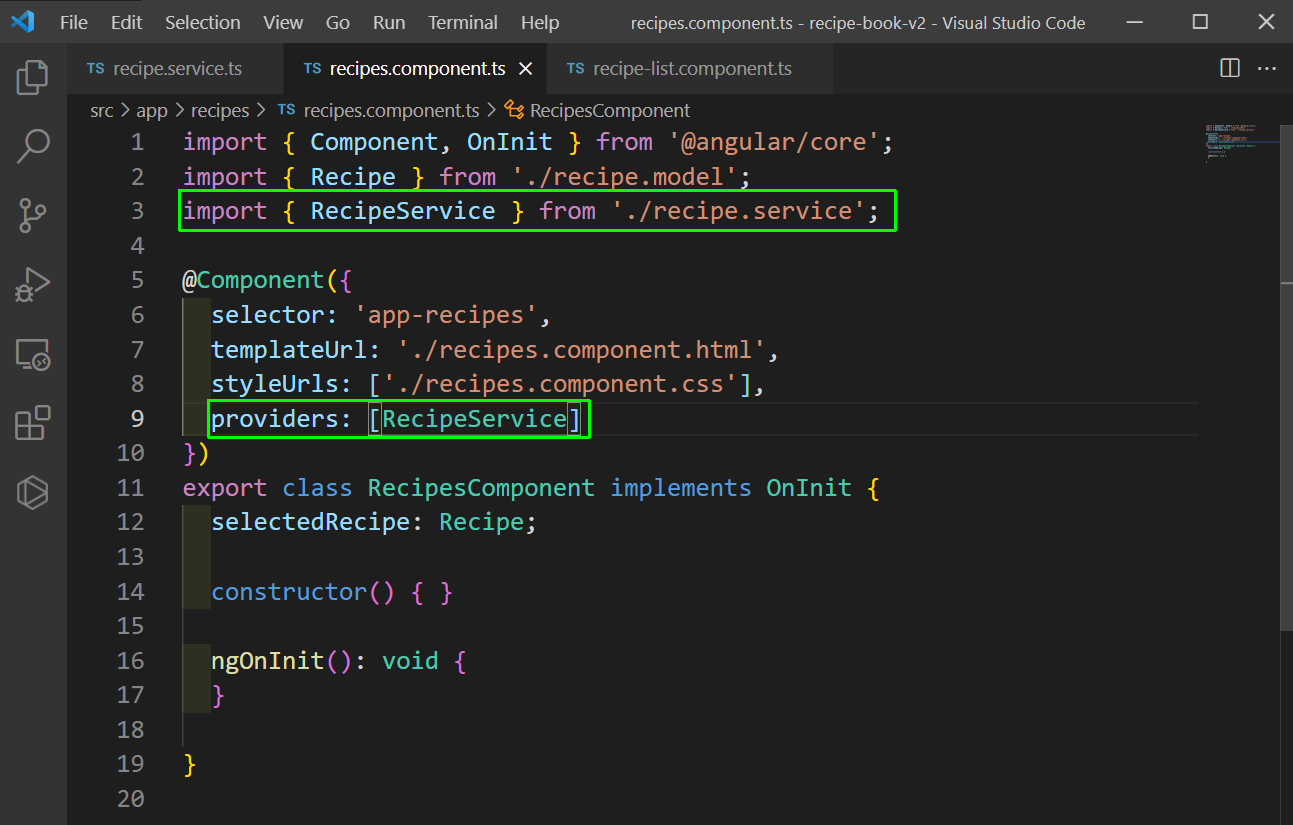Screen dimensions: 1293x825
Task: Click the src breadcrumb segment
Action: [102, 110]
